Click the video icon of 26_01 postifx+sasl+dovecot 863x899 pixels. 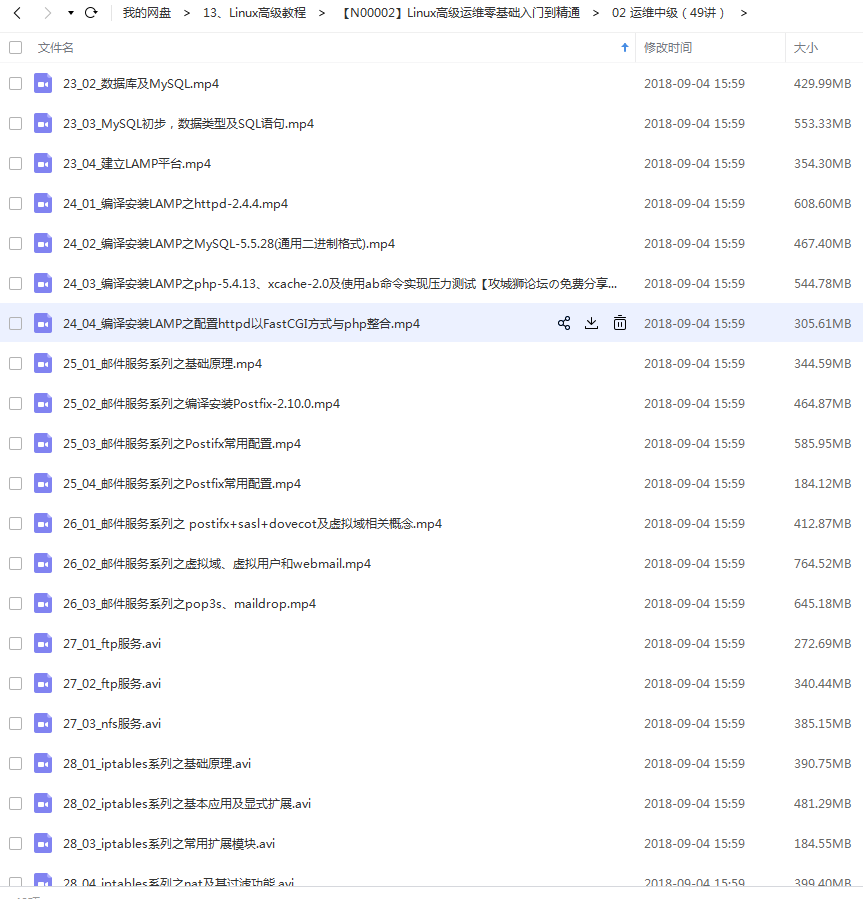(43, 523)
